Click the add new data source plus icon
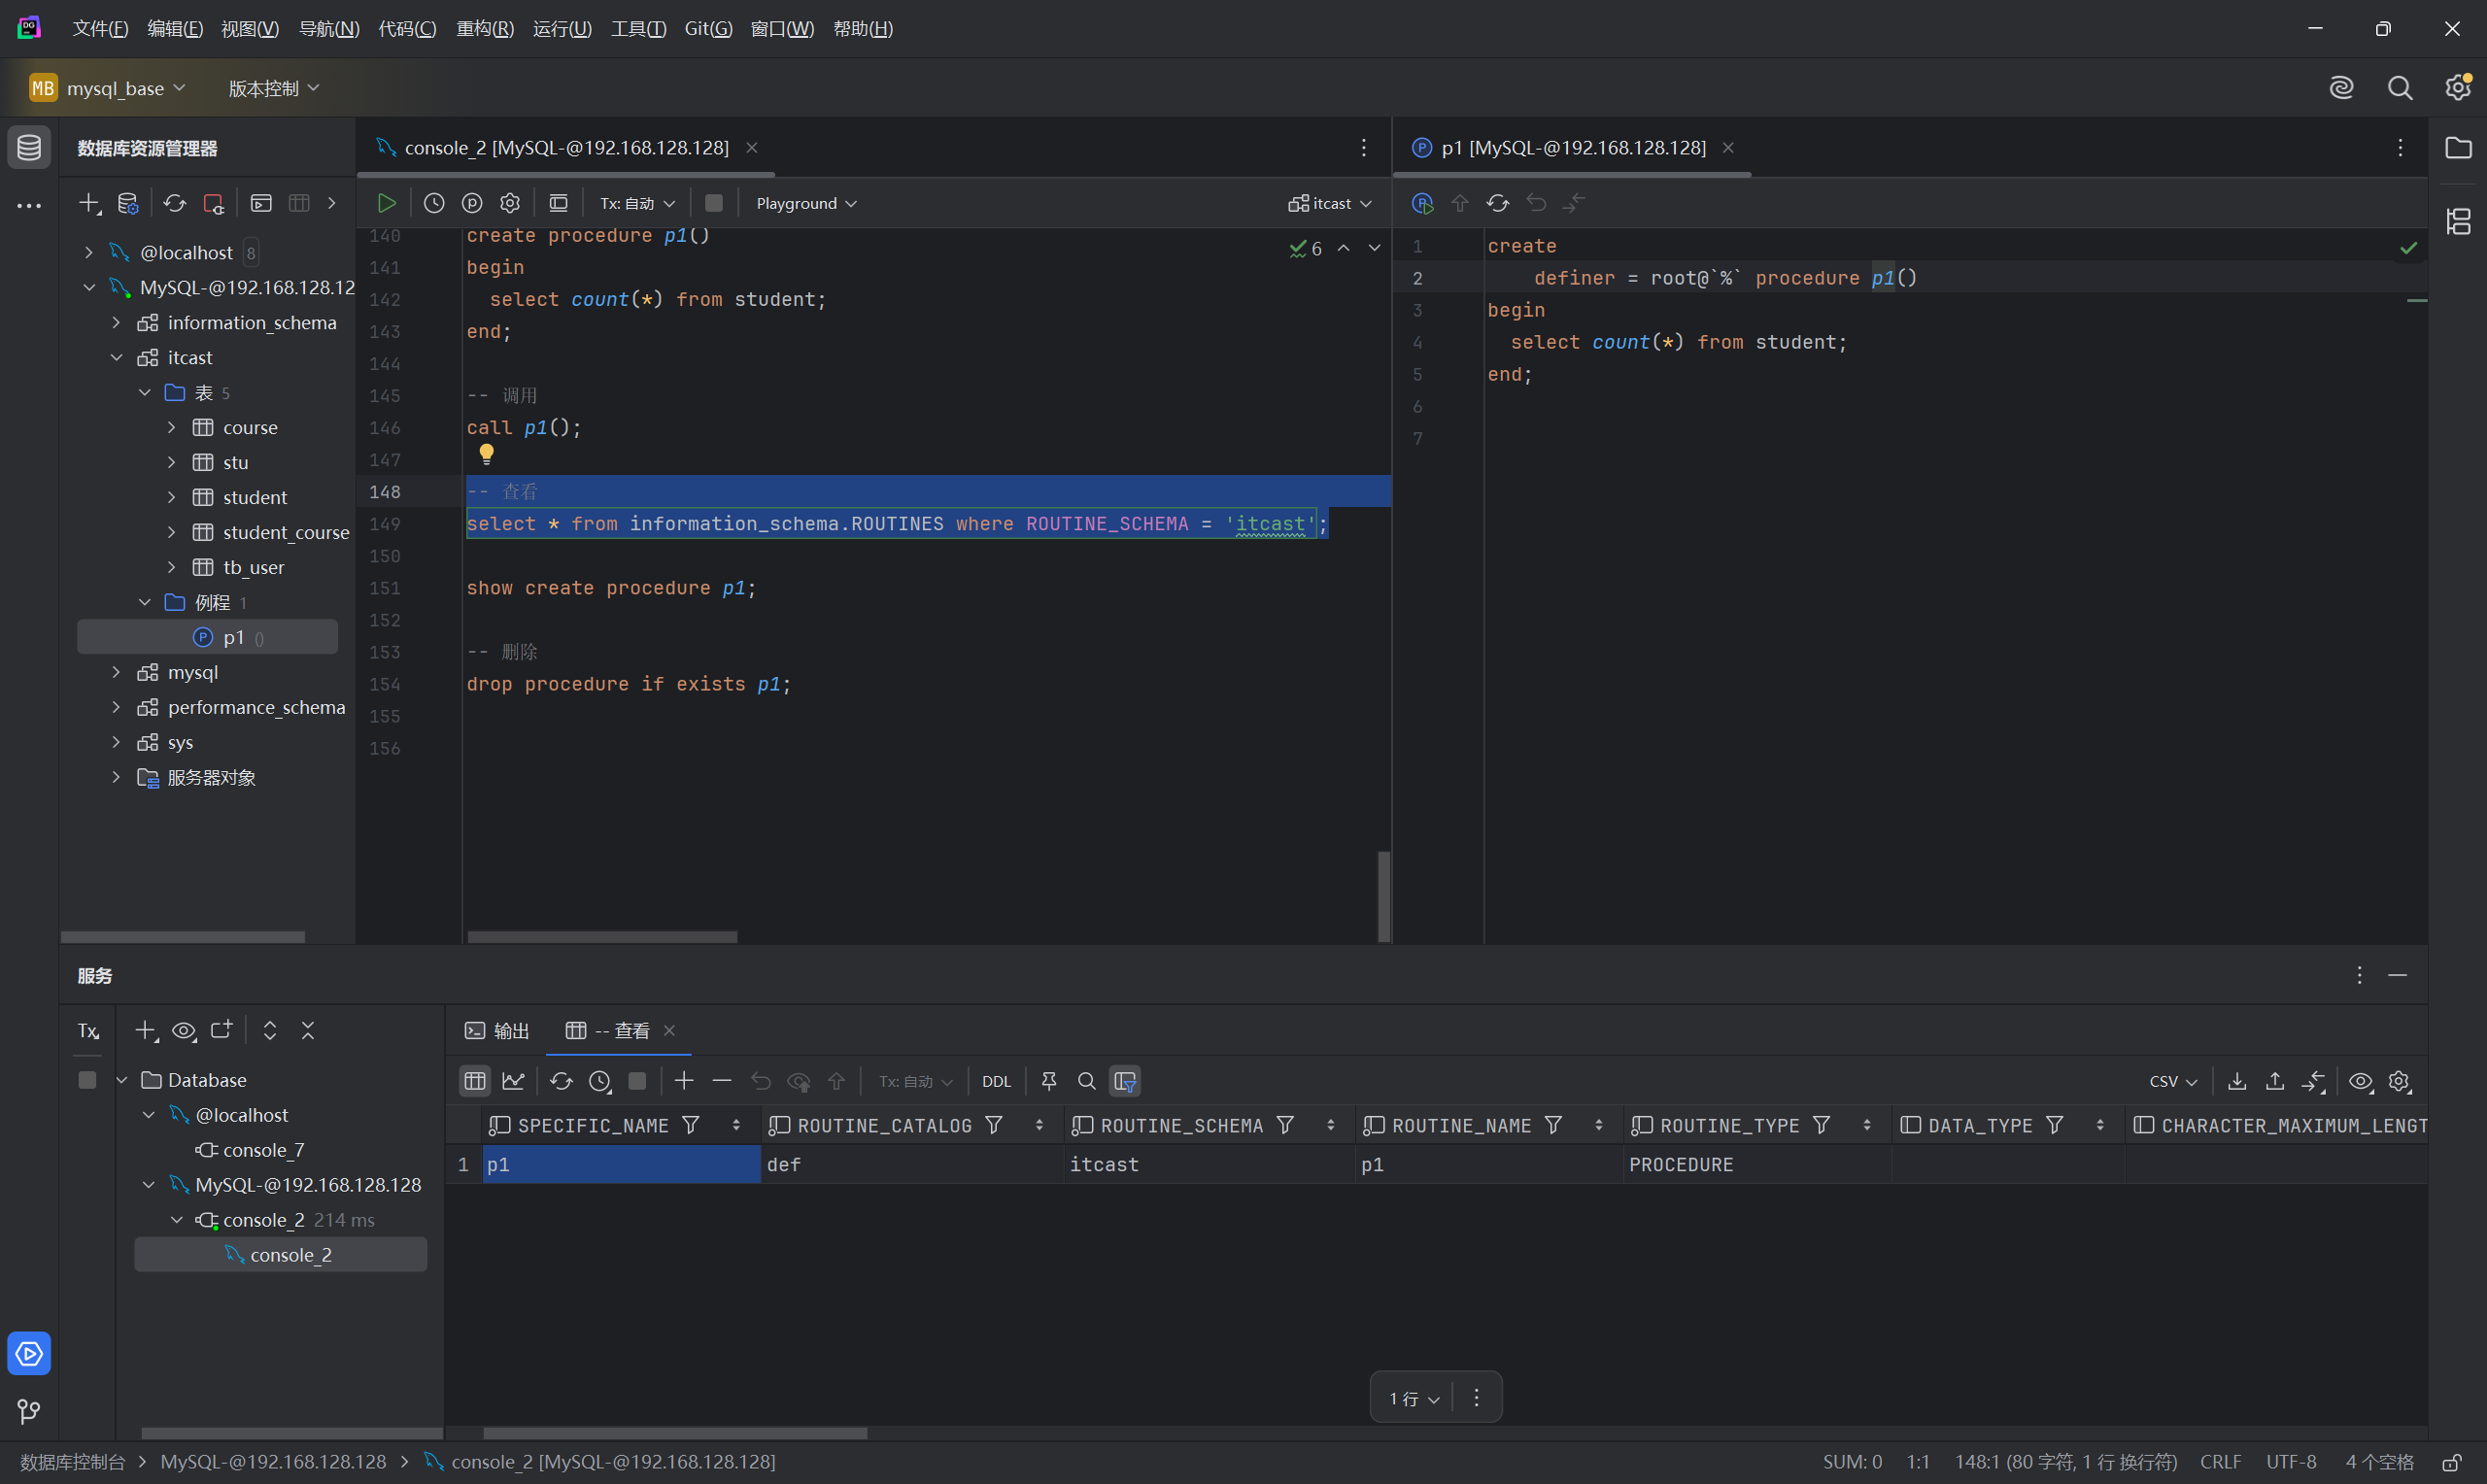 pos(89,203)
